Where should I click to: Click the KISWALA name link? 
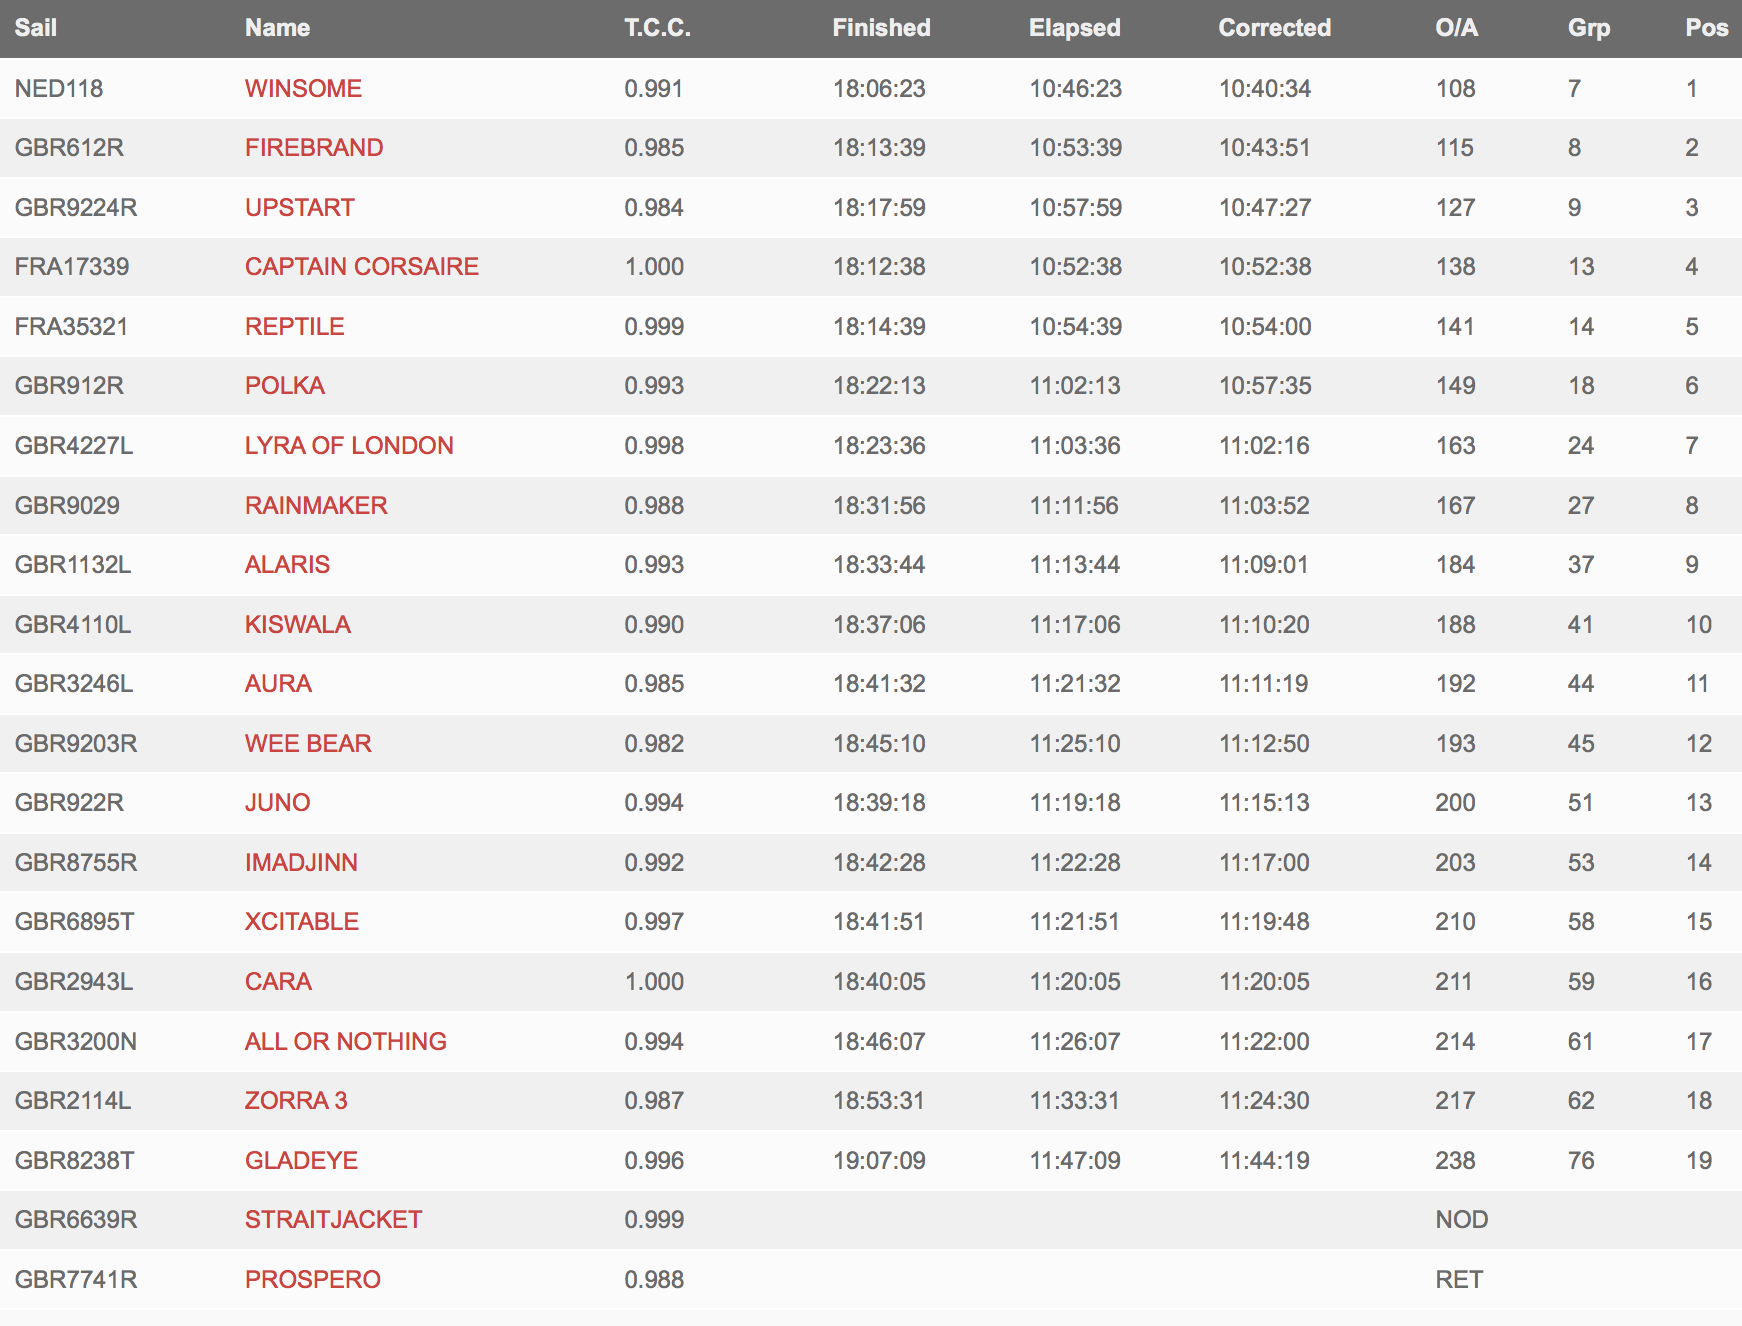(298, 624)
